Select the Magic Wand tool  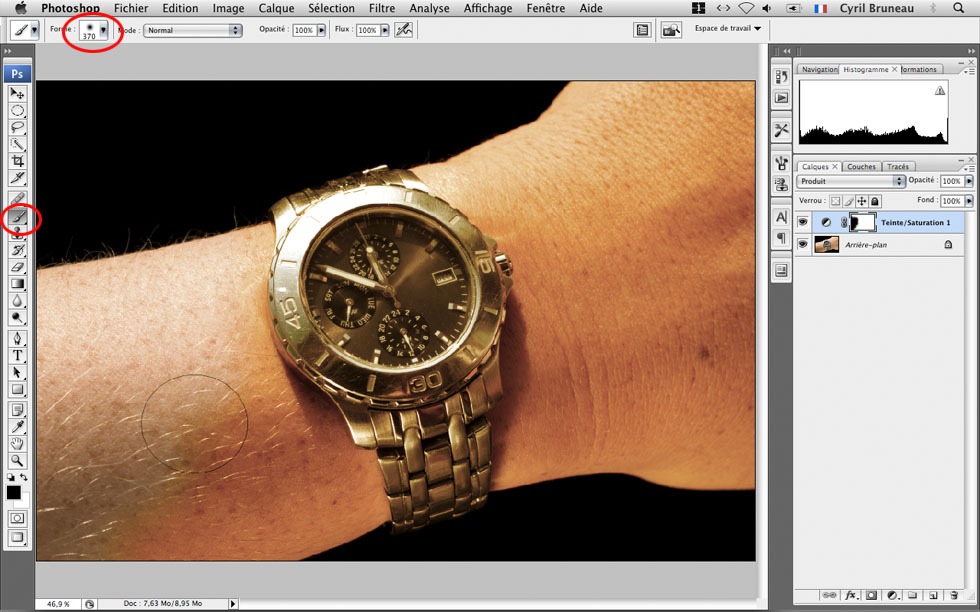click(x=18, y=144)
